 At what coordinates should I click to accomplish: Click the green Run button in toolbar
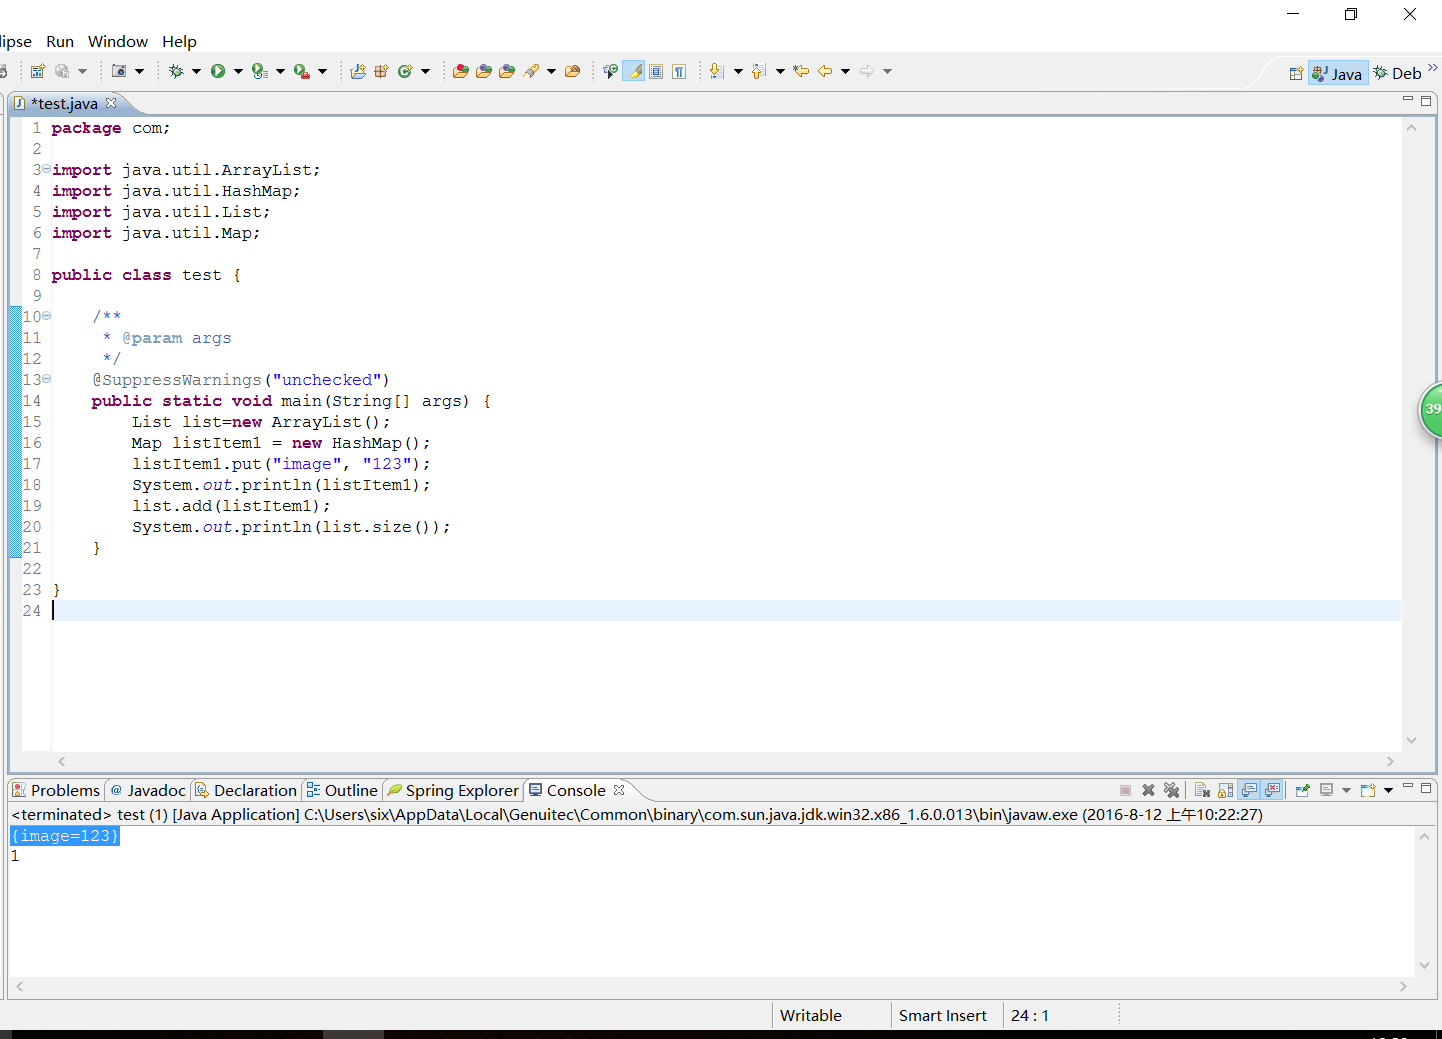(217, 71)
